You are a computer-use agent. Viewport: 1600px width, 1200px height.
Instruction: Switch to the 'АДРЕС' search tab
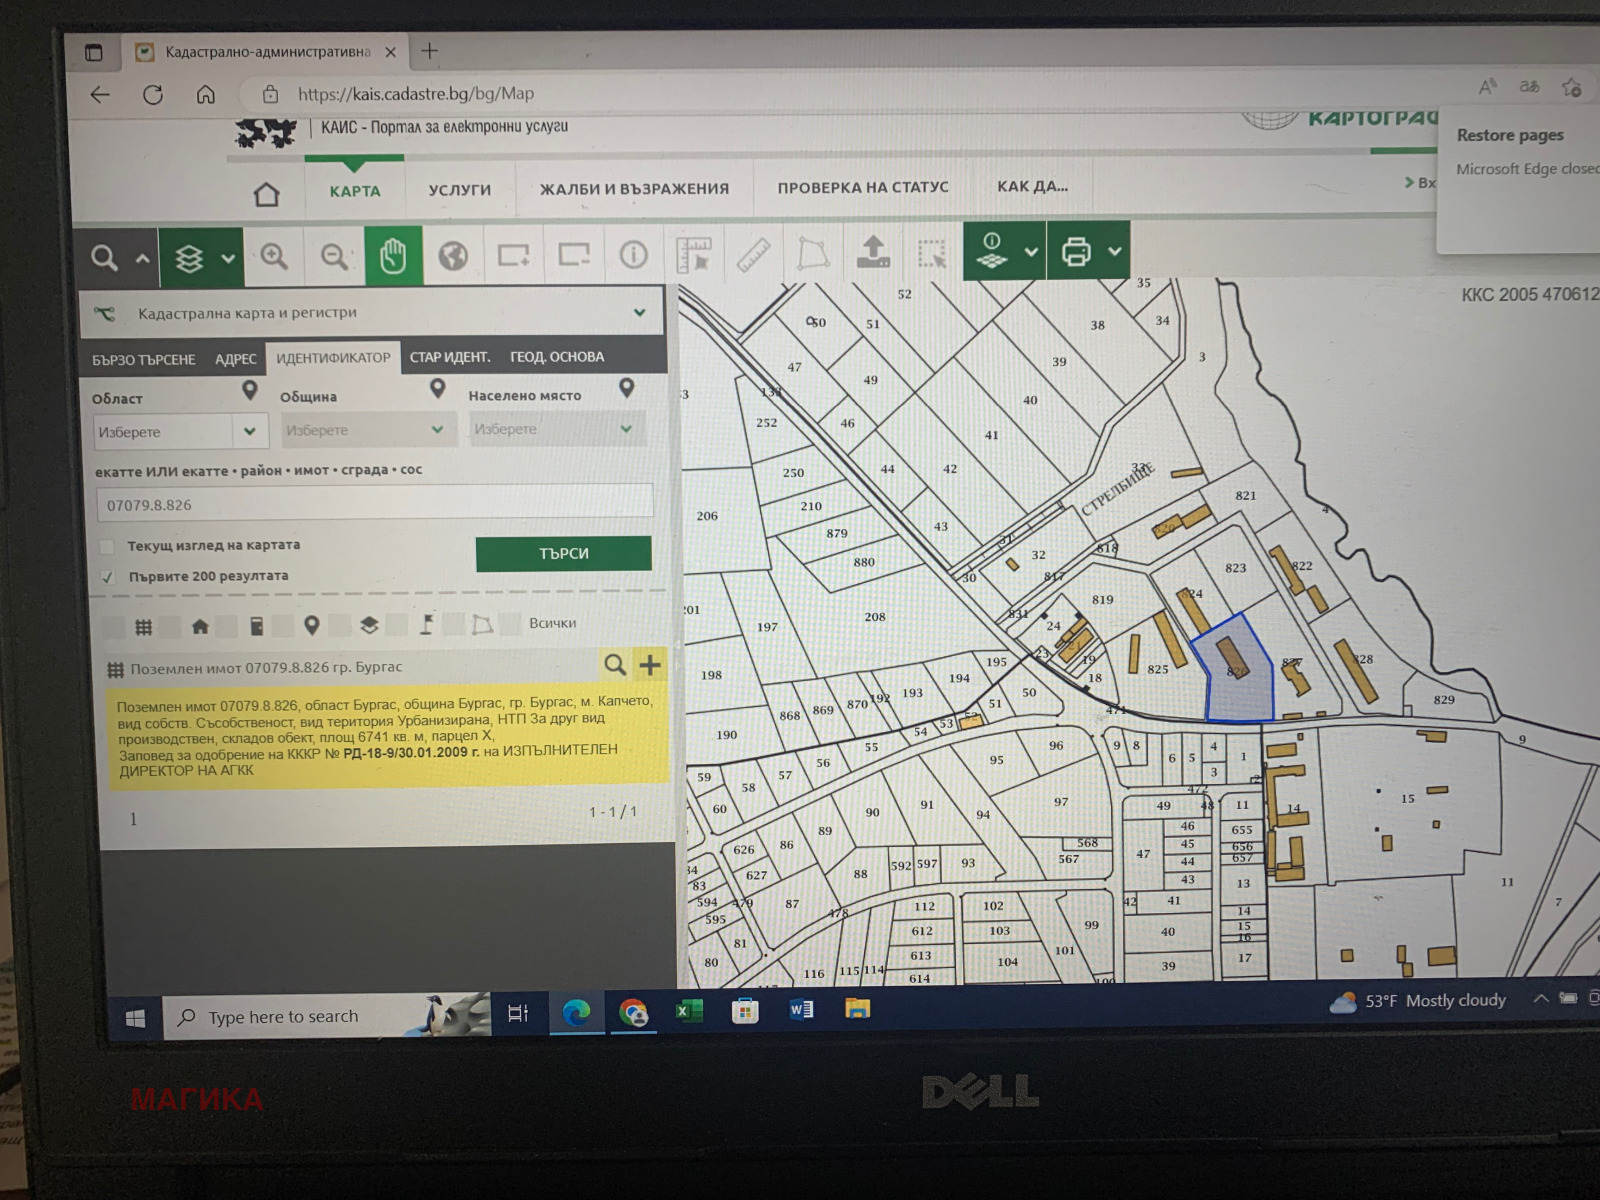[236, 359]
